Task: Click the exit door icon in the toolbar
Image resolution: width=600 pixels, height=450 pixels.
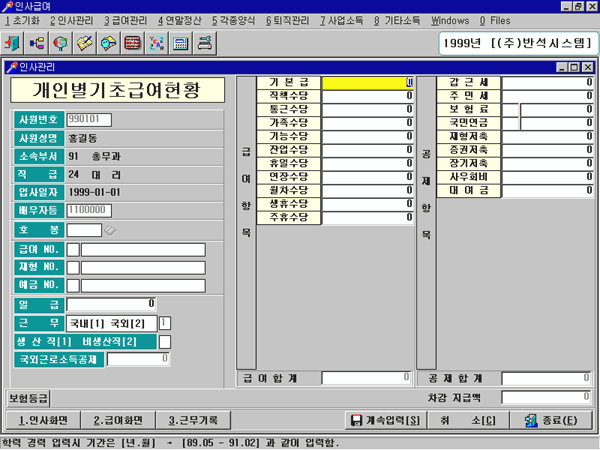Action: (x=14, y=44)
